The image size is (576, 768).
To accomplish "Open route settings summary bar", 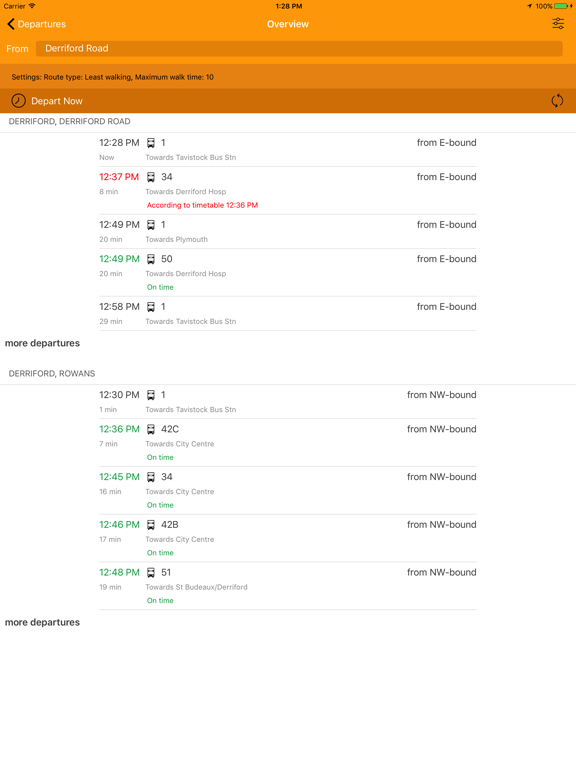I will 288,77.
